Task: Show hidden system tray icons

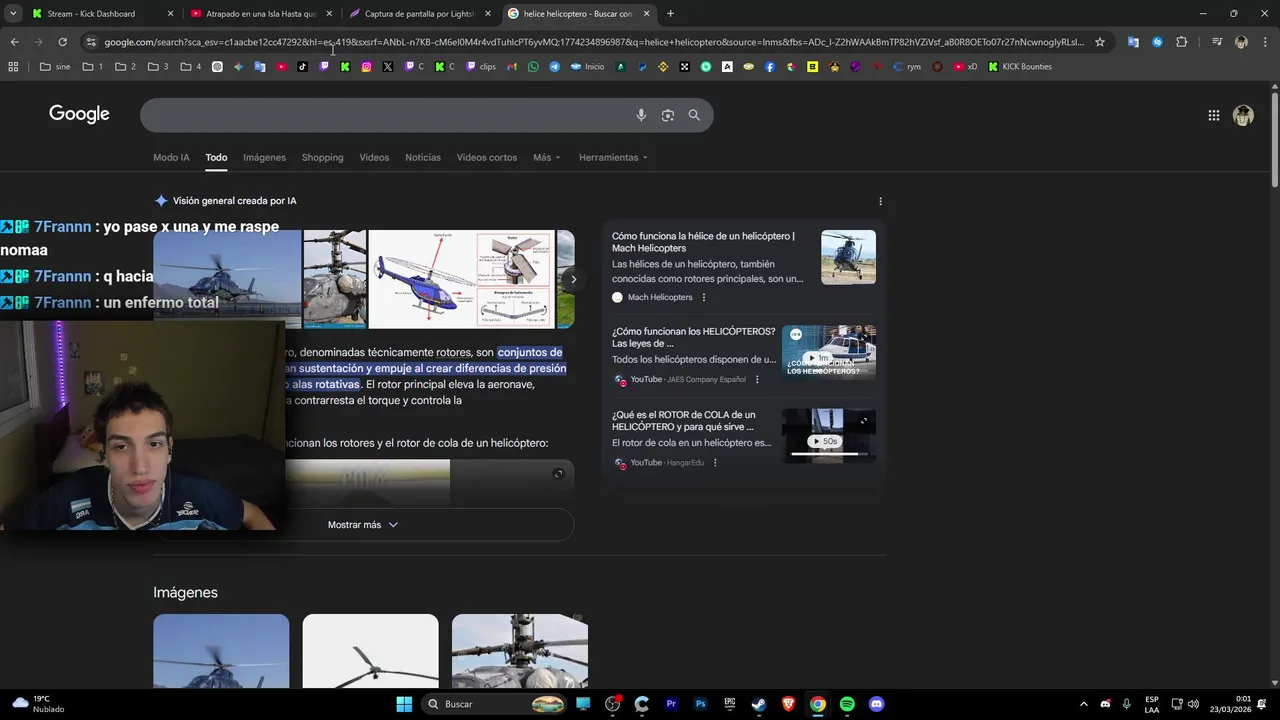Action: tap(1083, 704)
